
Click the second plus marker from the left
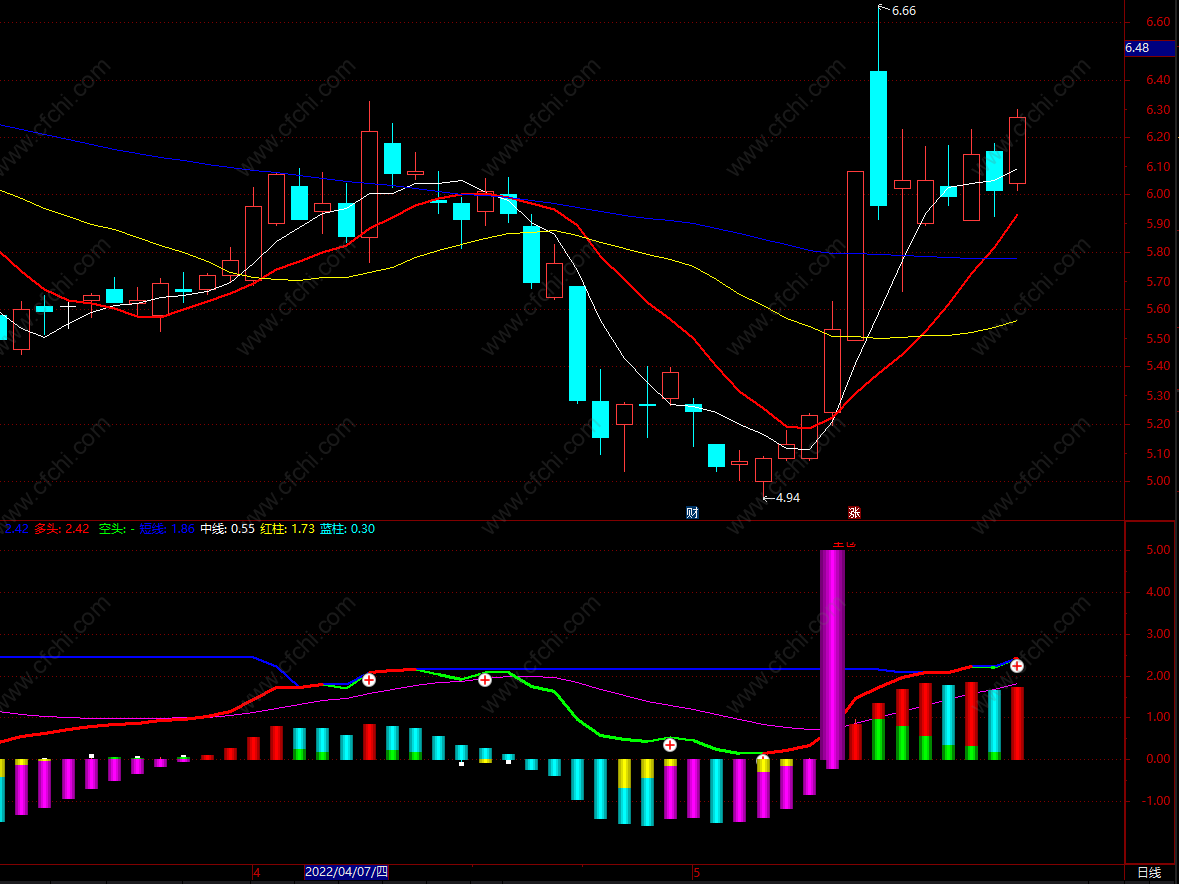(485, 680)
